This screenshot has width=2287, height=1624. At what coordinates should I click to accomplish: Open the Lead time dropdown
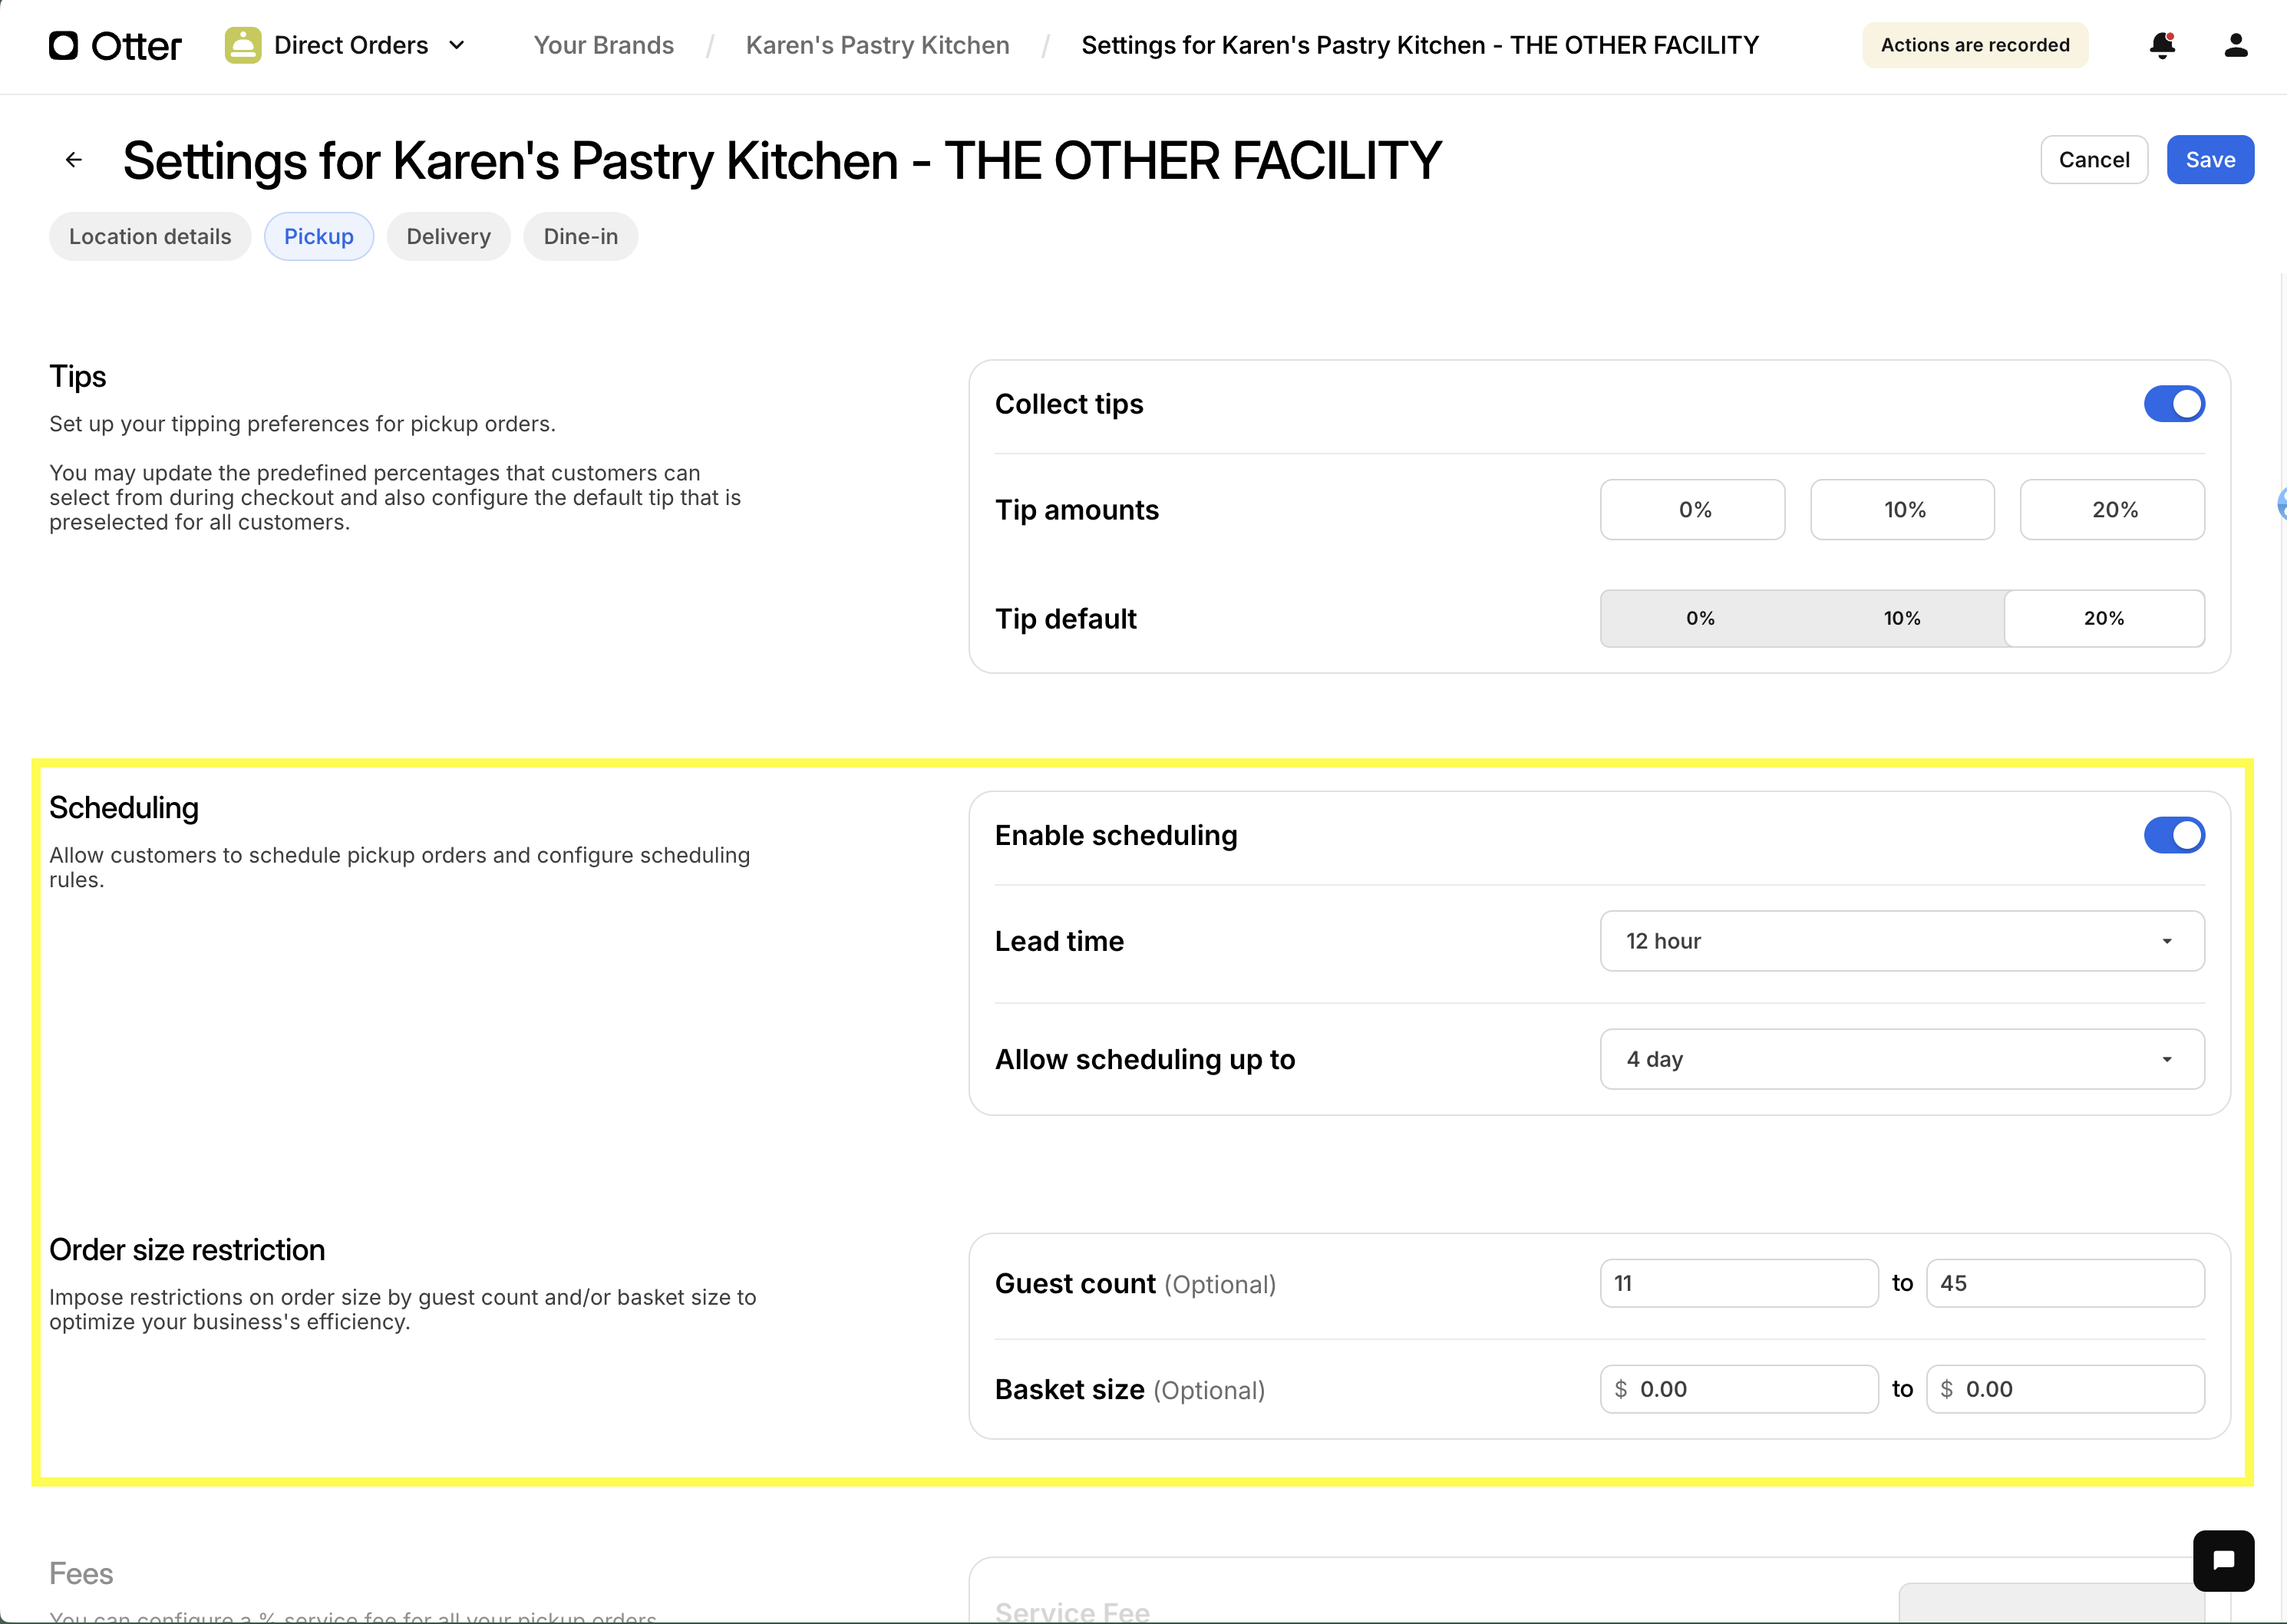pyautogui.click(x=1900, y=941)
